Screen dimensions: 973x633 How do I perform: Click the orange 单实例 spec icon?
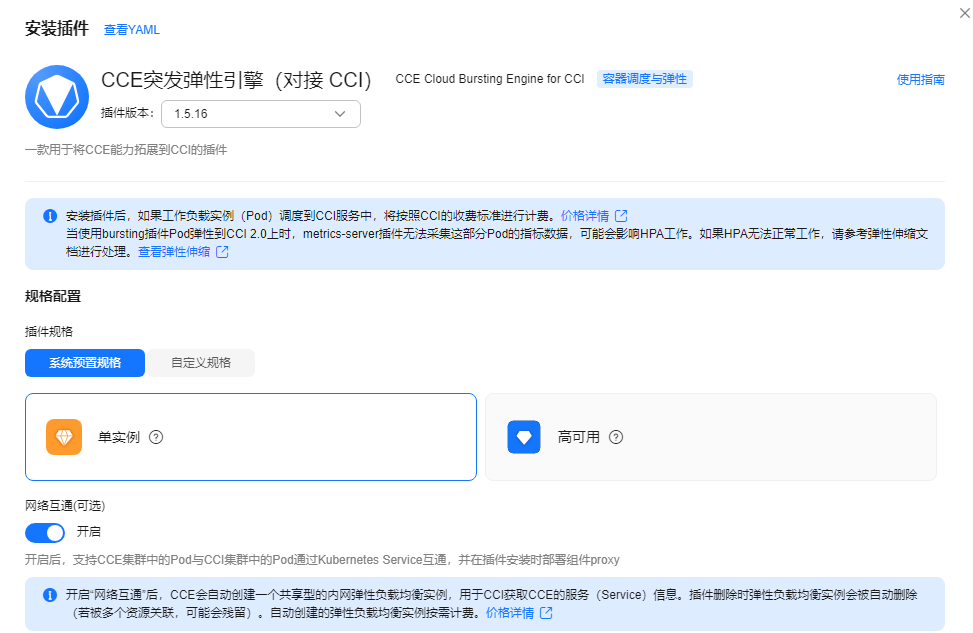pos(64,437)
